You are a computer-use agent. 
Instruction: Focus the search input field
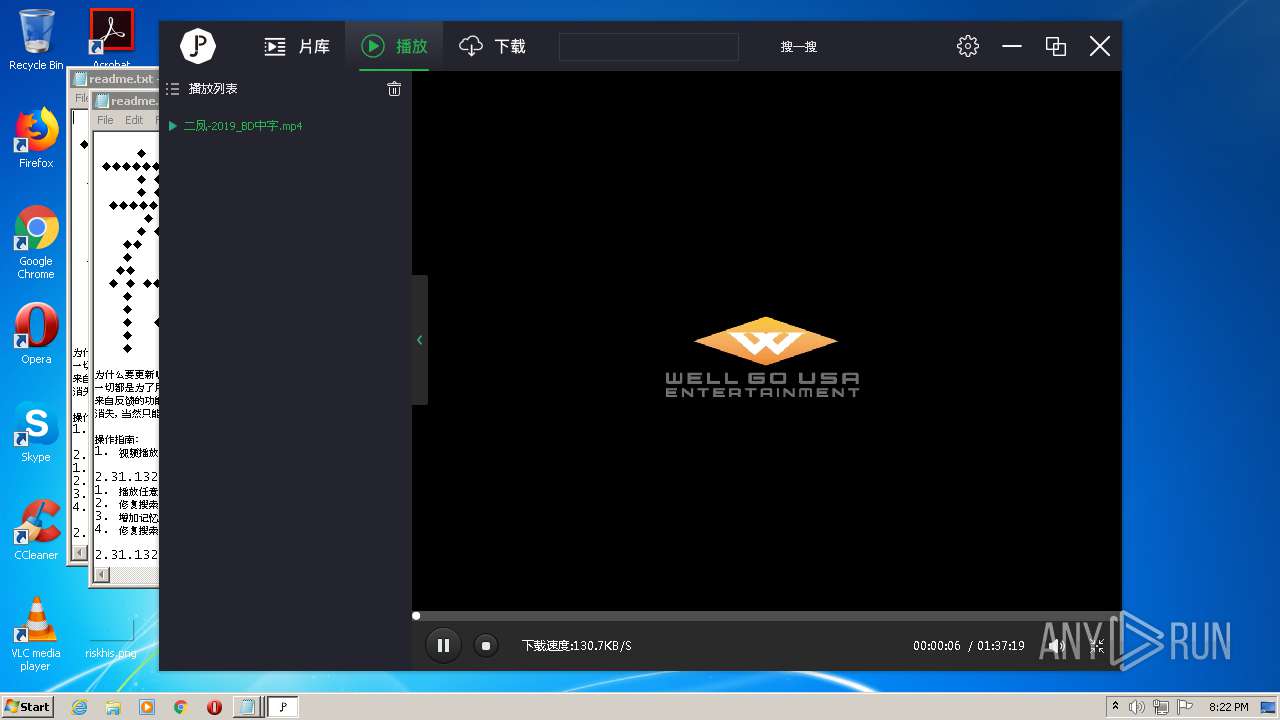click(x=648, y=46)
